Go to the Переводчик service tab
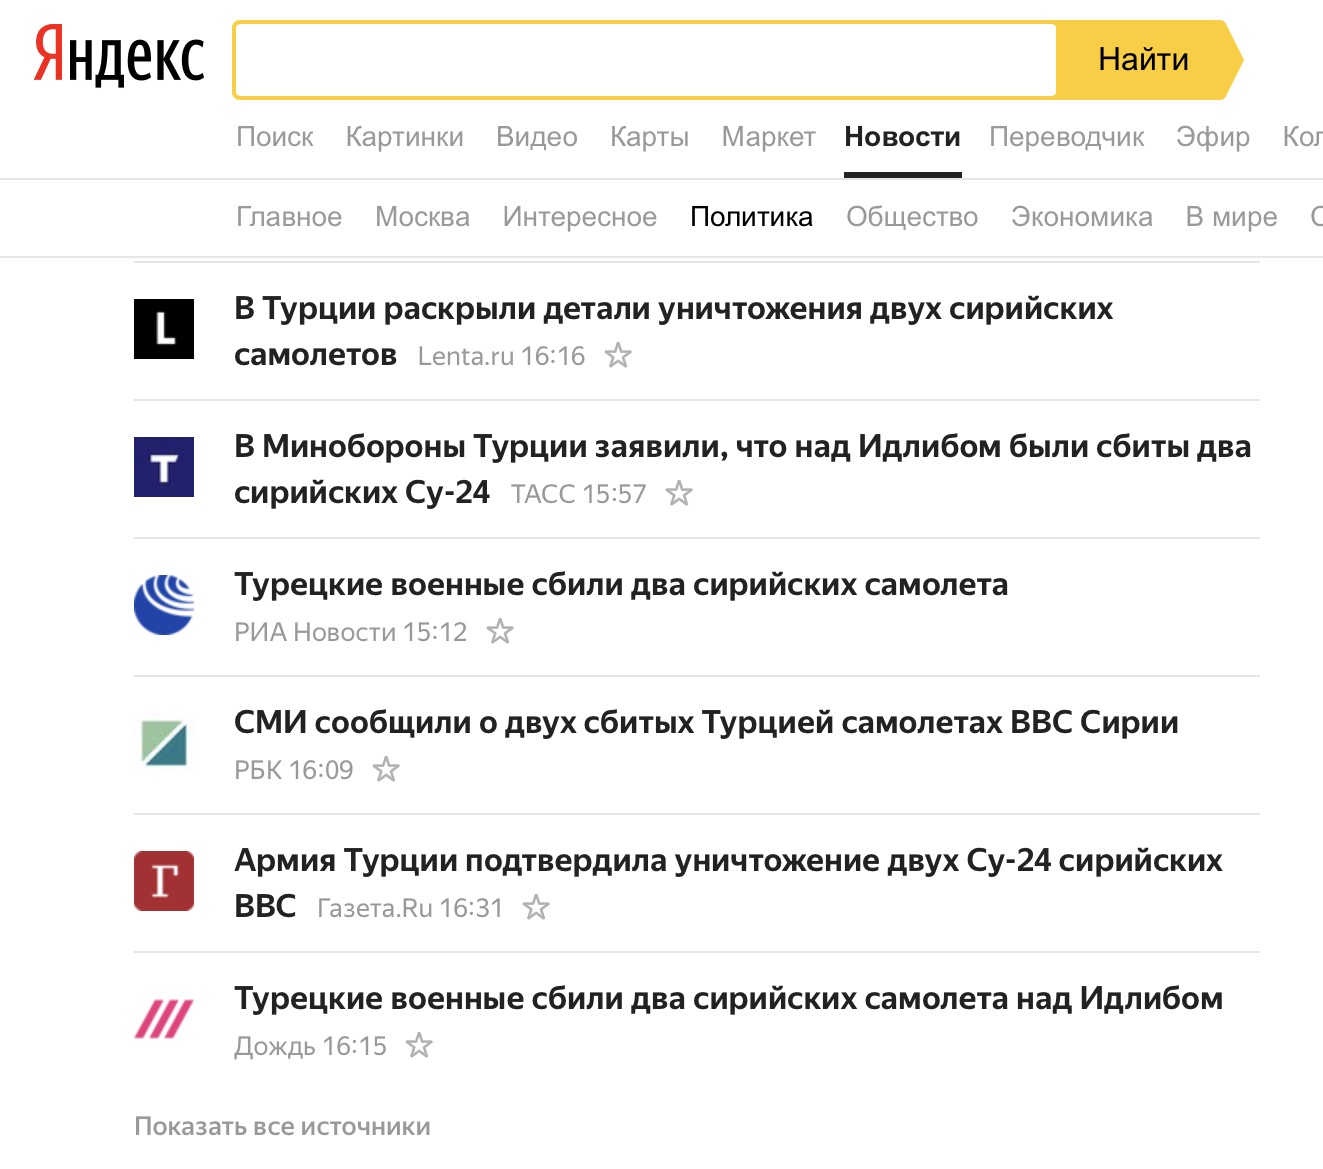 [1067, 137]
